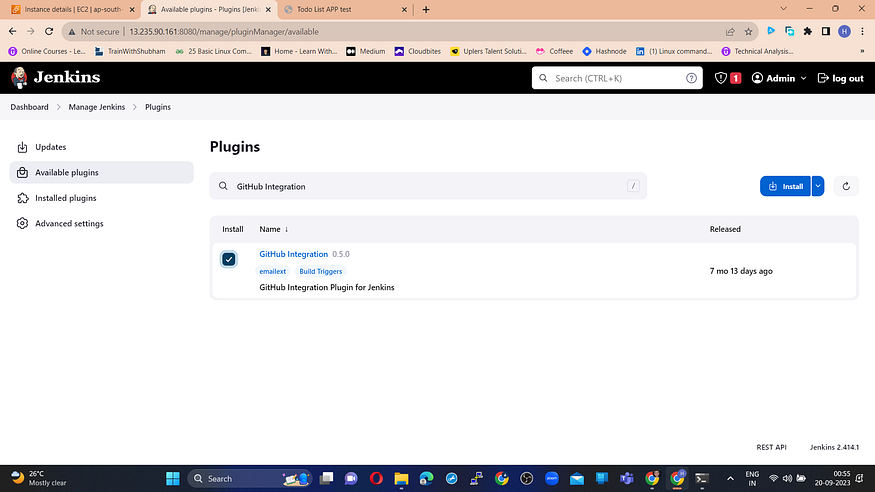This screenshot has height=492, width=875.
Task: Toggle the browser side panel icon
Action: [826, 32]
